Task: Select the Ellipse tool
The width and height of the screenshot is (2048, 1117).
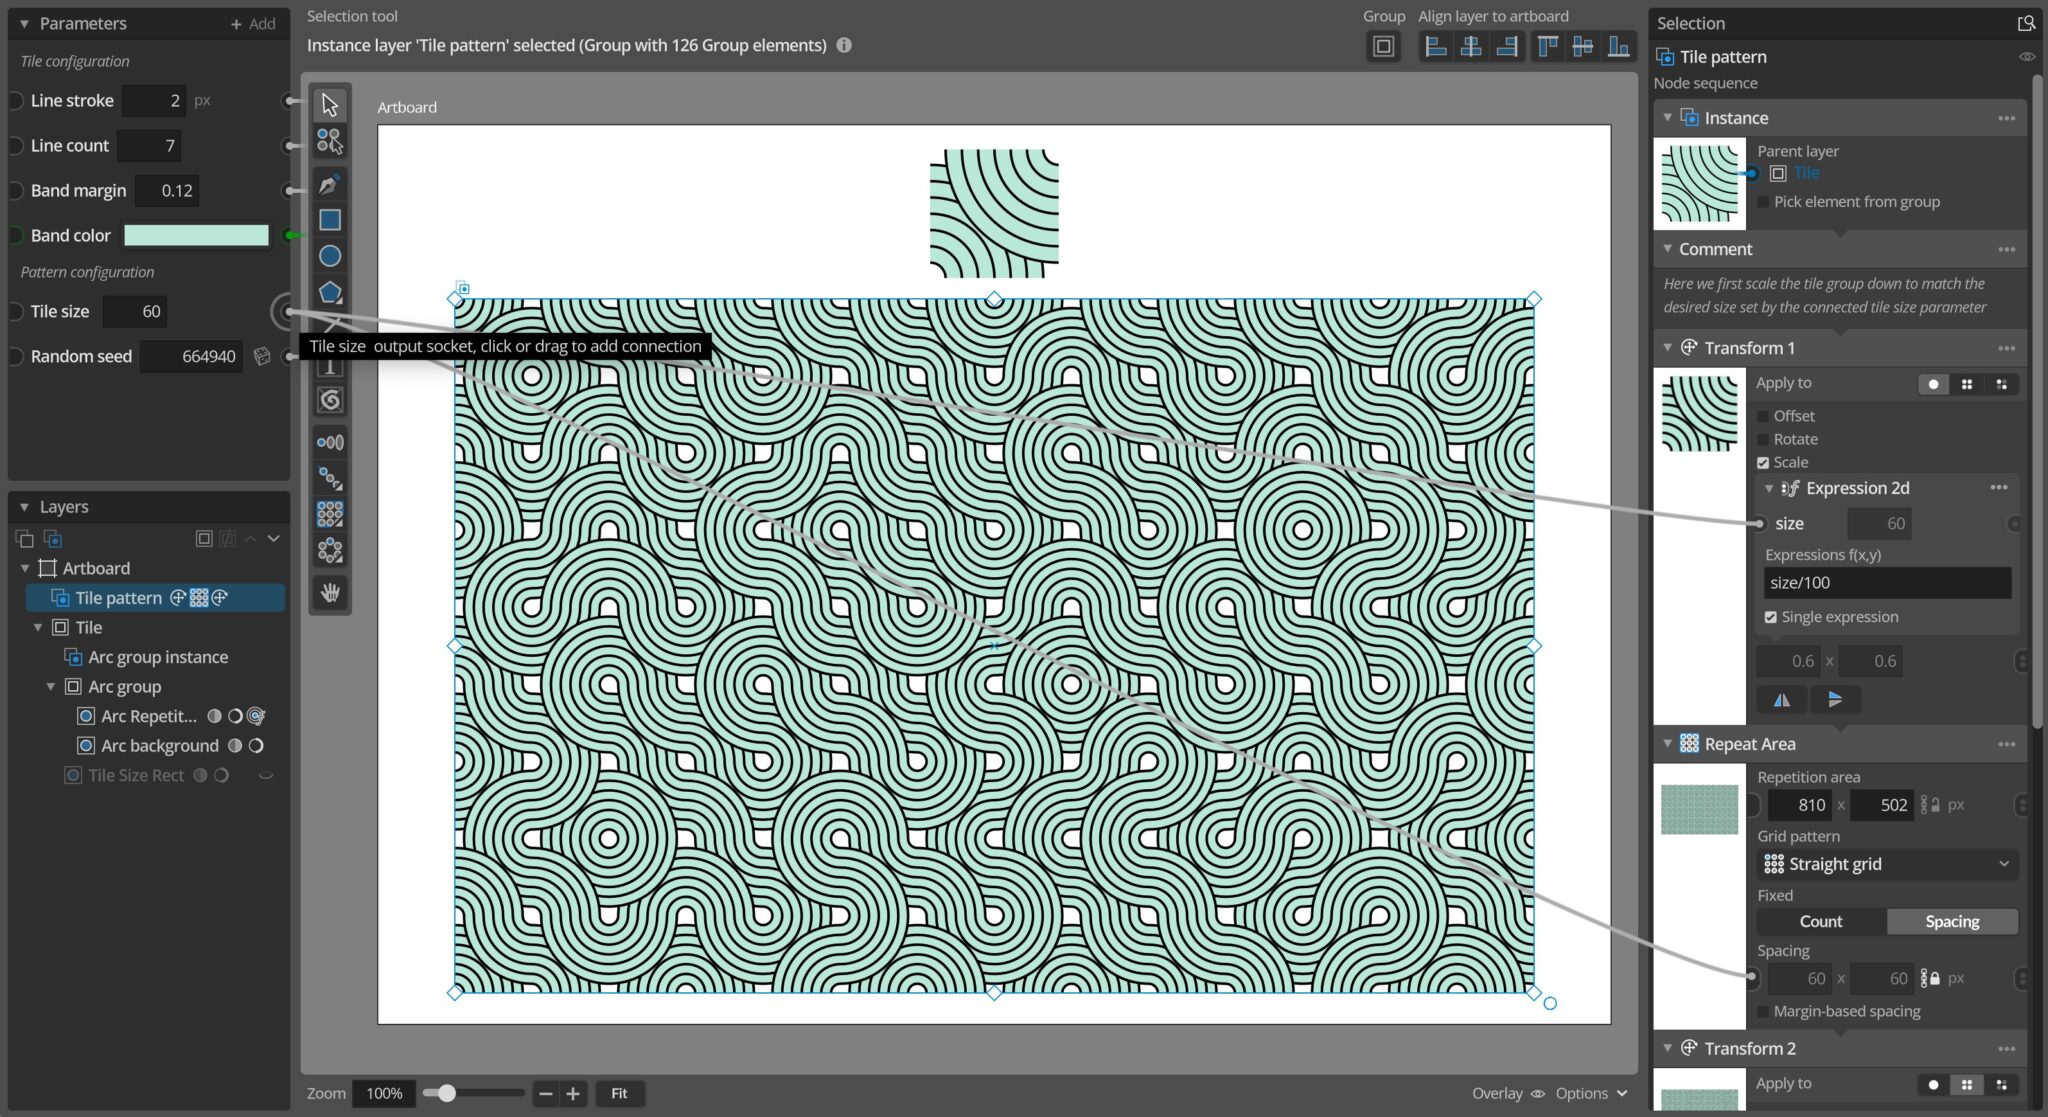Action: point(330,256)
